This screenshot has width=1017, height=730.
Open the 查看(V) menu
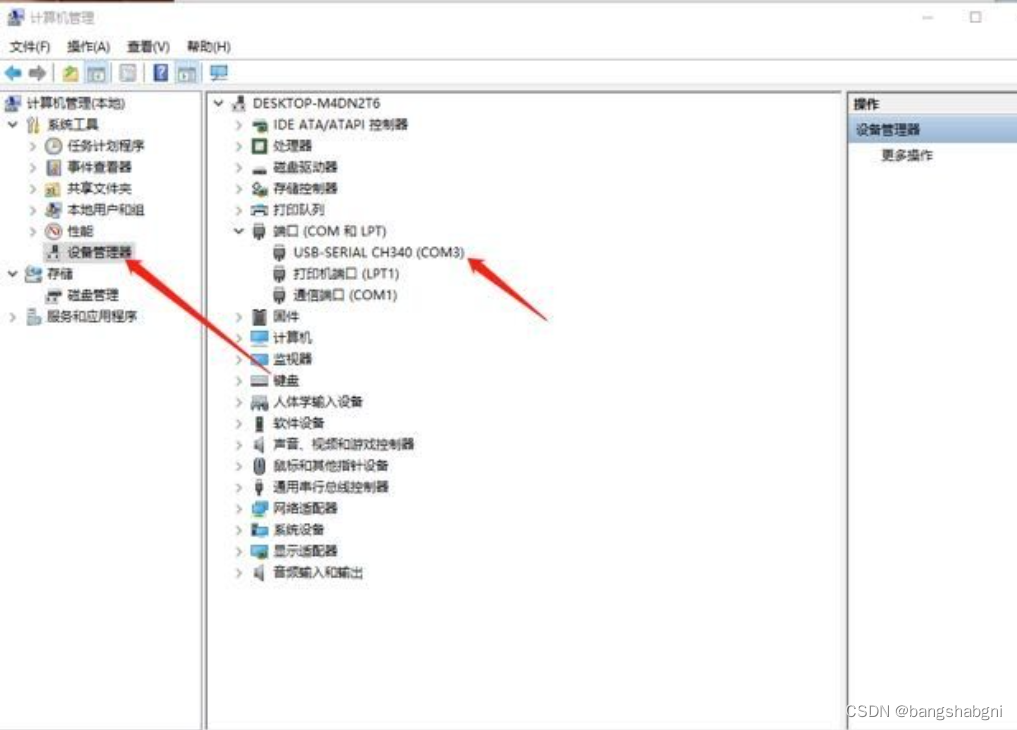tap(148, 47)
